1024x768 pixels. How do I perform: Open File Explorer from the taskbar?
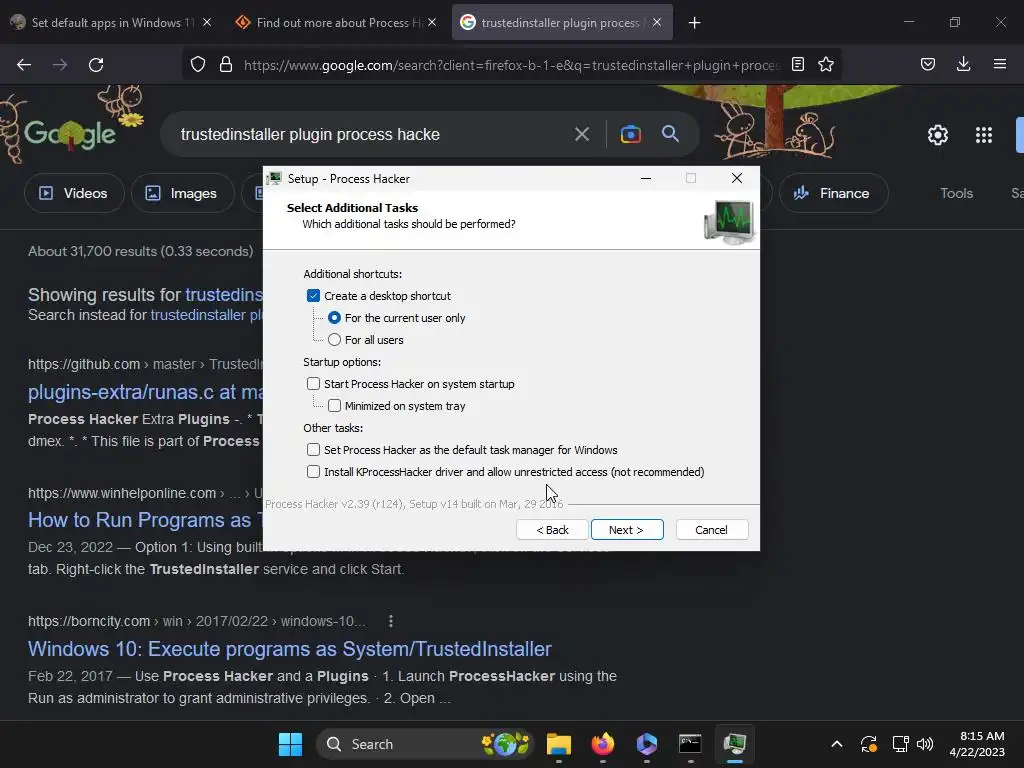coord(559,744)
